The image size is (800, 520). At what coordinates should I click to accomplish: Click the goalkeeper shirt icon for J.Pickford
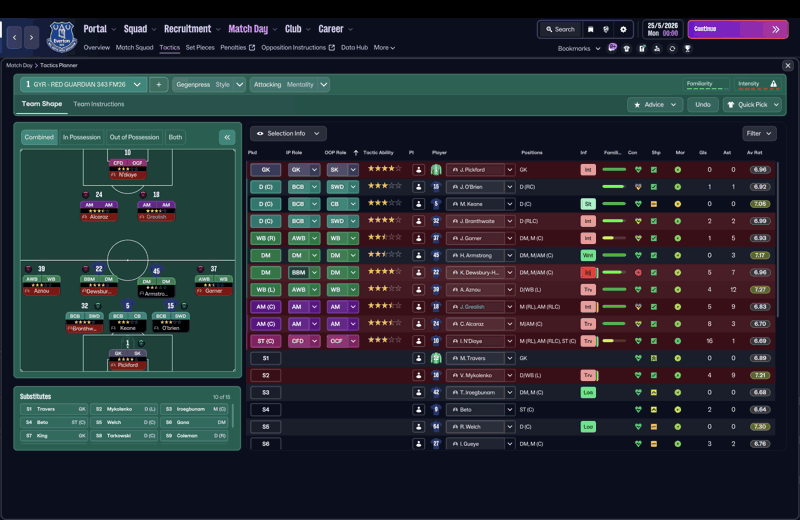(436, 169)
